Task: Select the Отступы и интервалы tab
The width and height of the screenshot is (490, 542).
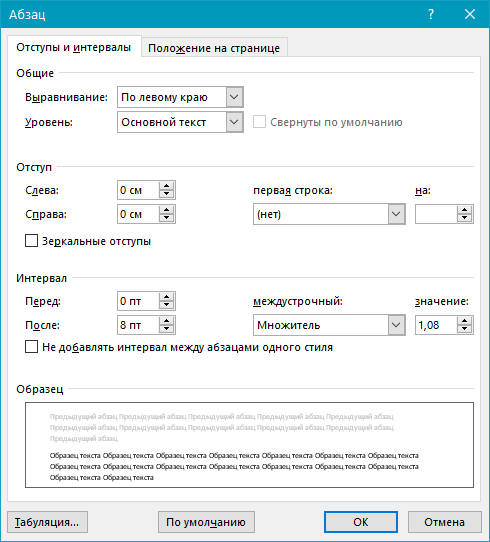Action: click(74, 47)
